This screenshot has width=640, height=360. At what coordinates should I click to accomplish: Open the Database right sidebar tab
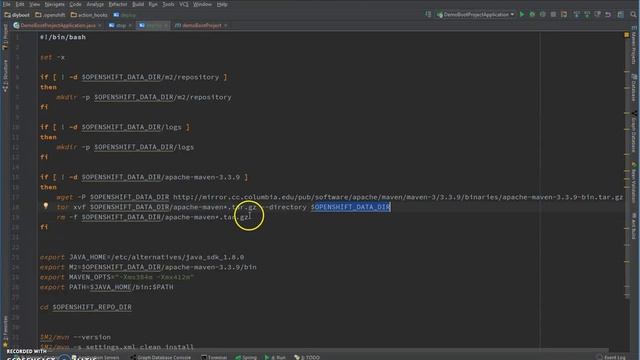[x=634, y=88]
